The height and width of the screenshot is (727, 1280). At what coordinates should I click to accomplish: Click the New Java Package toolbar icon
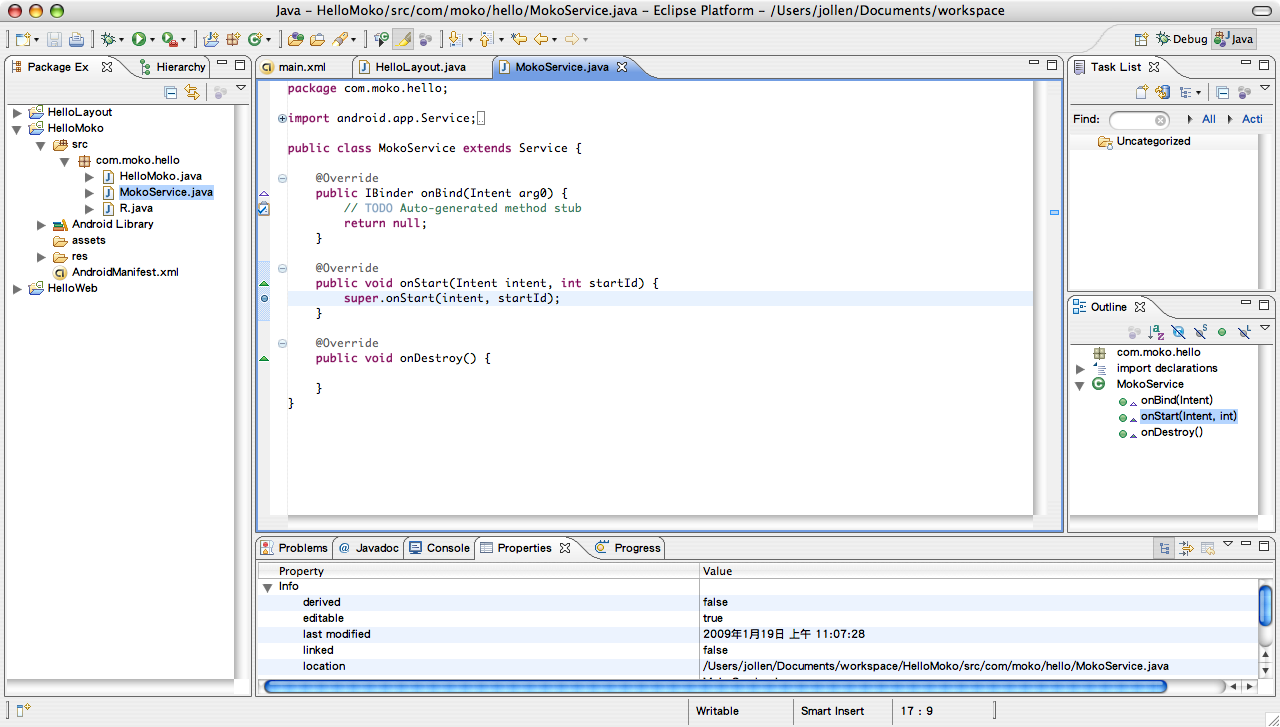pyautogui.click(x=233, y=39)
